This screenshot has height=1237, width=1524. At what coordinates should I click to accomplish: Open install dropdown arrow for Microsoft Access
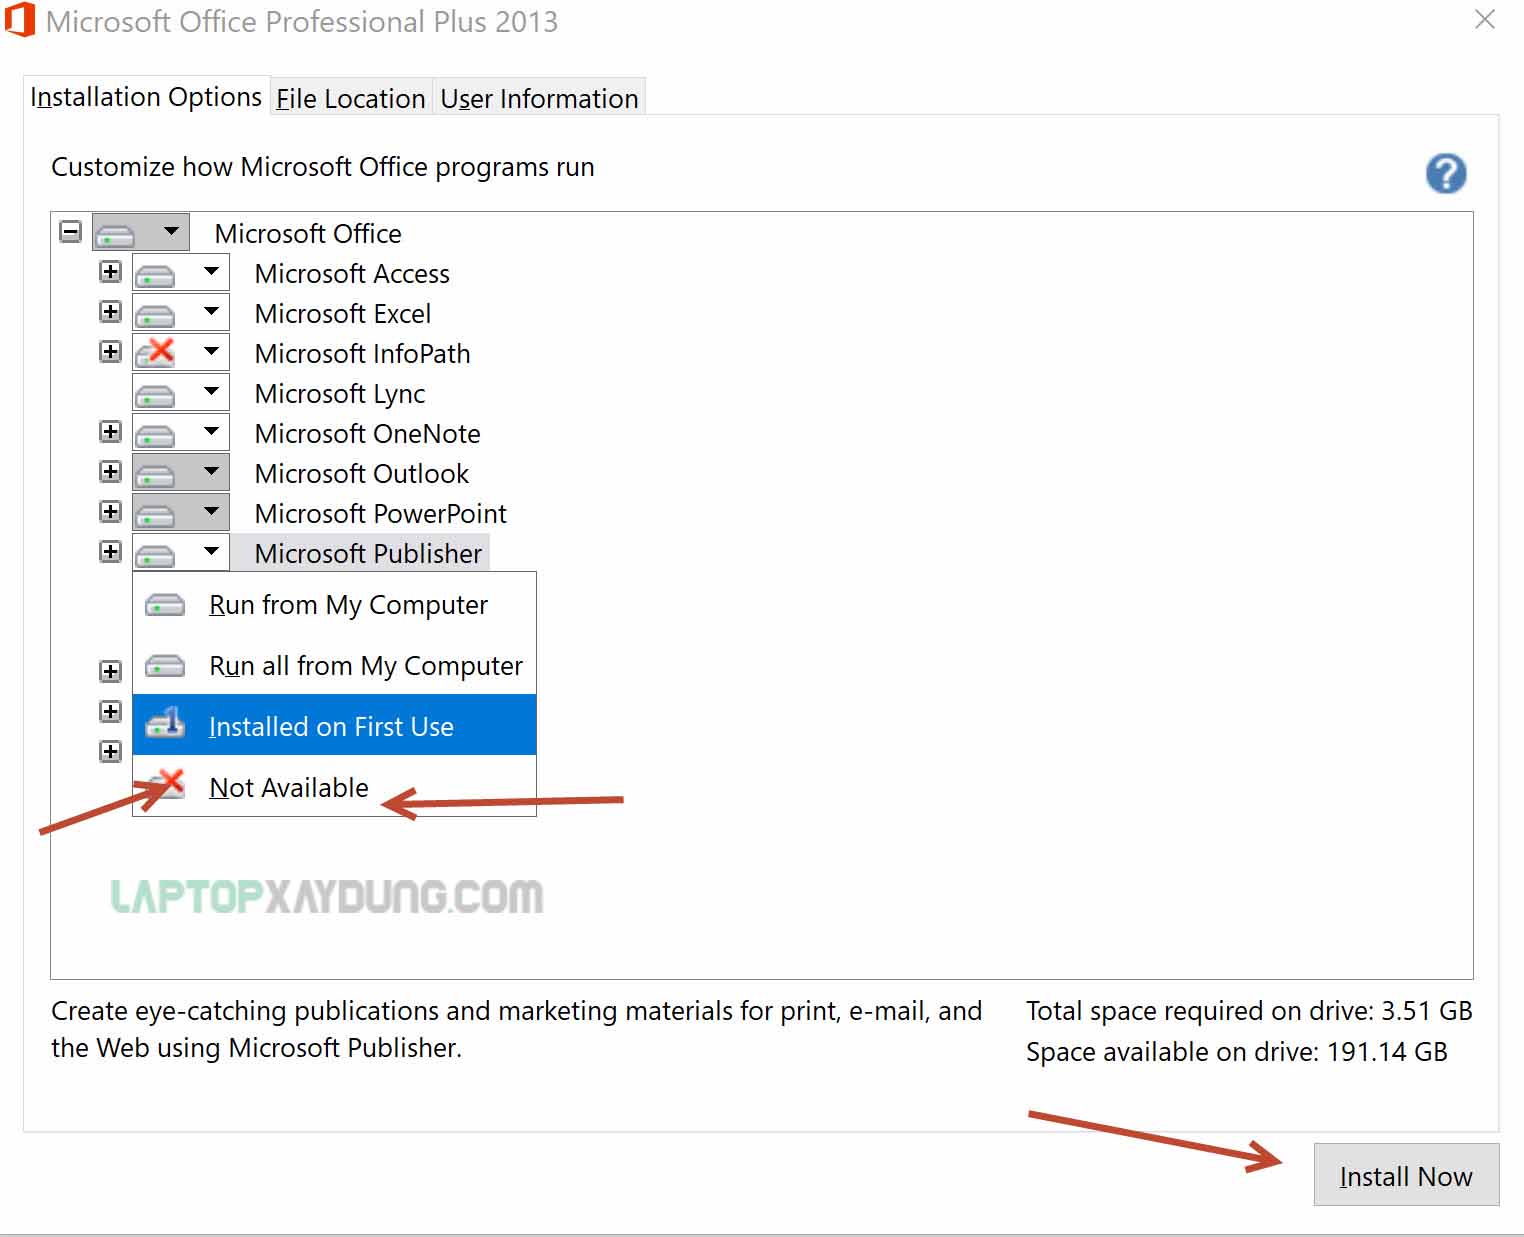211,271
